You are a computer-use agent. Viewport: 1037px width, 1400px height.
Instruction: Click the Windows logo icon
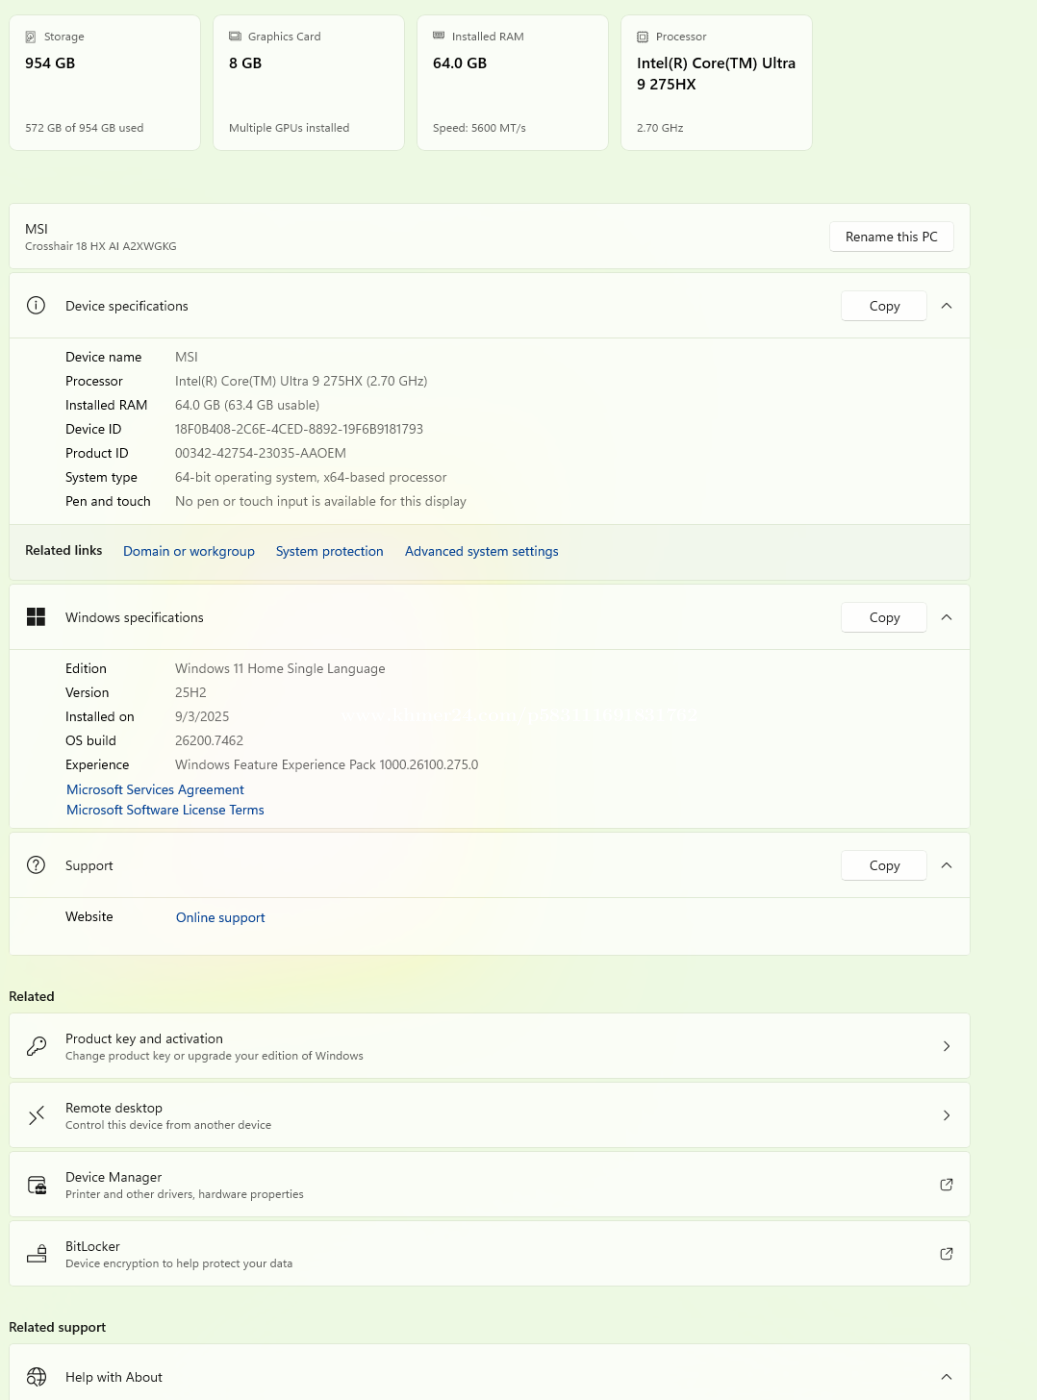(36, 617)
